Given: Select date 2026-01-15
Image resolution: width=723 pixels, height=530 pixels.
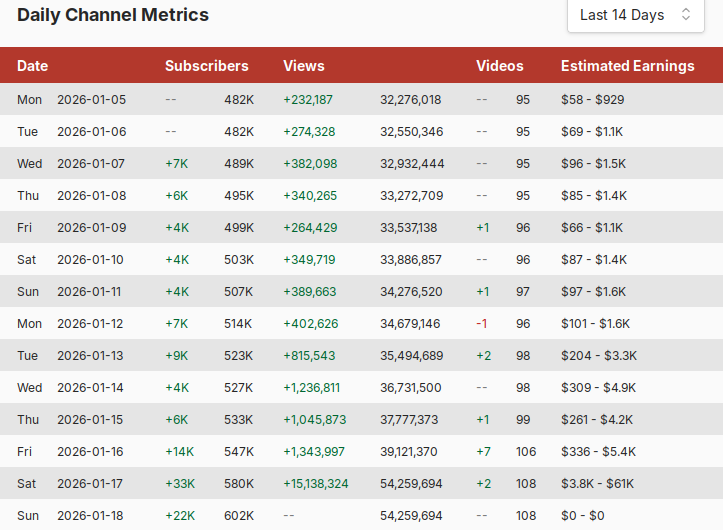Looking at the screenshot, I should [x=90, y=420].
